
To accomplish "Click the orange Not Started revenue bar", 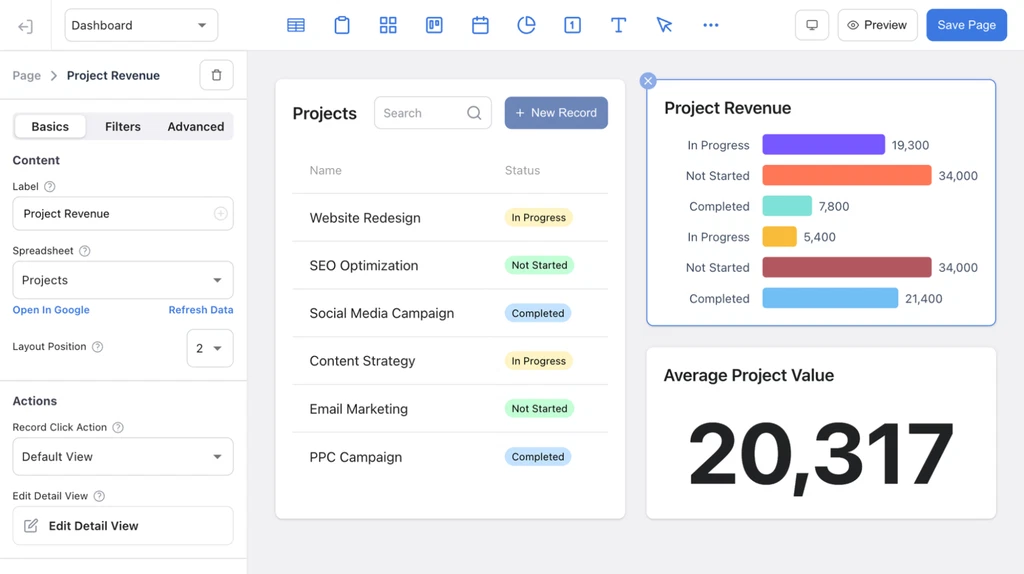I will tap(846, 176).
